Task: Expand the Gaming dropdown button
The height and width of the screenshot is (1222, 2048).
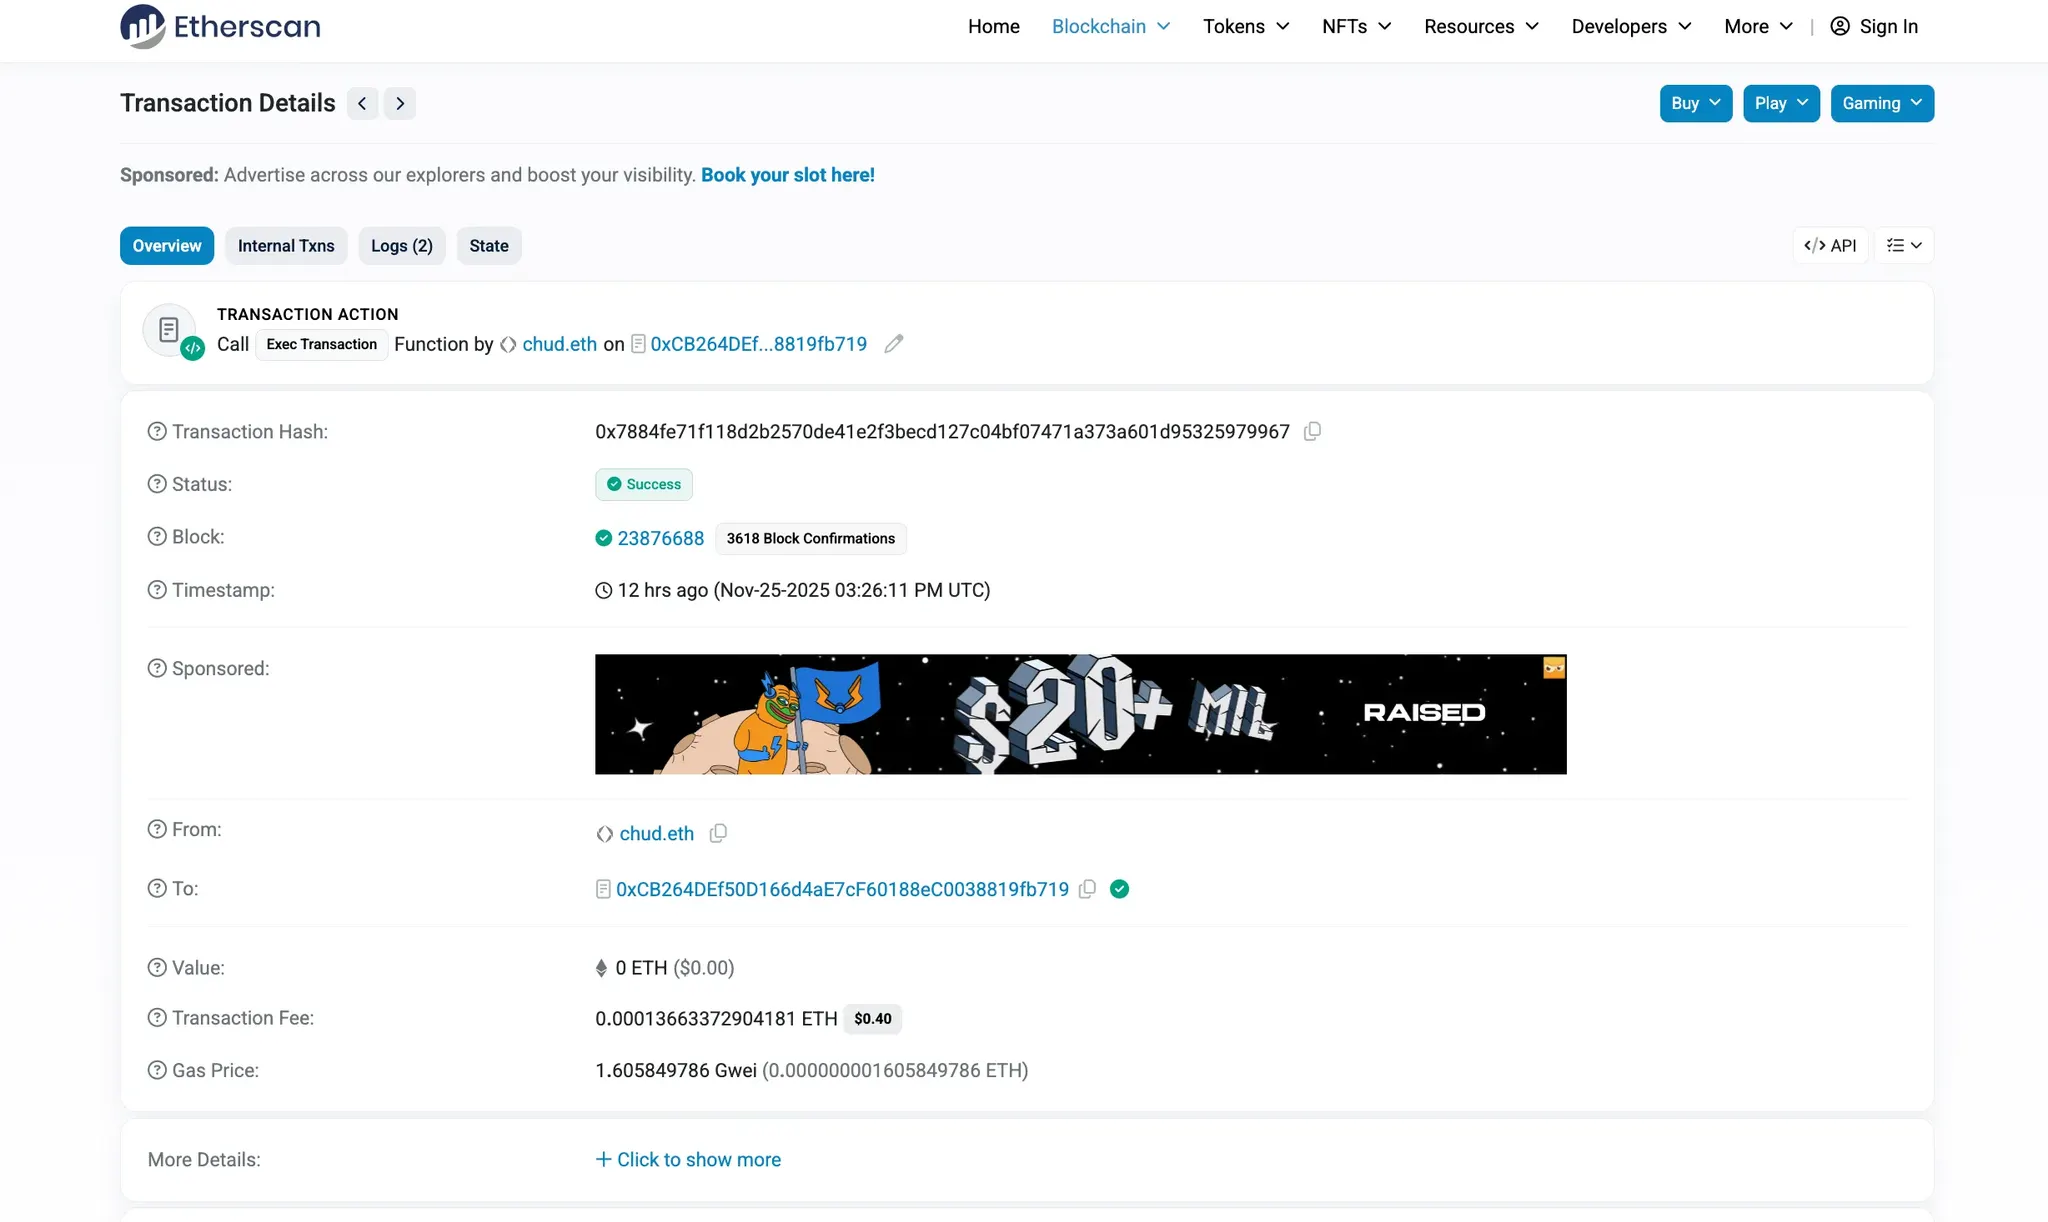Action: click(x=1881, y=103)
